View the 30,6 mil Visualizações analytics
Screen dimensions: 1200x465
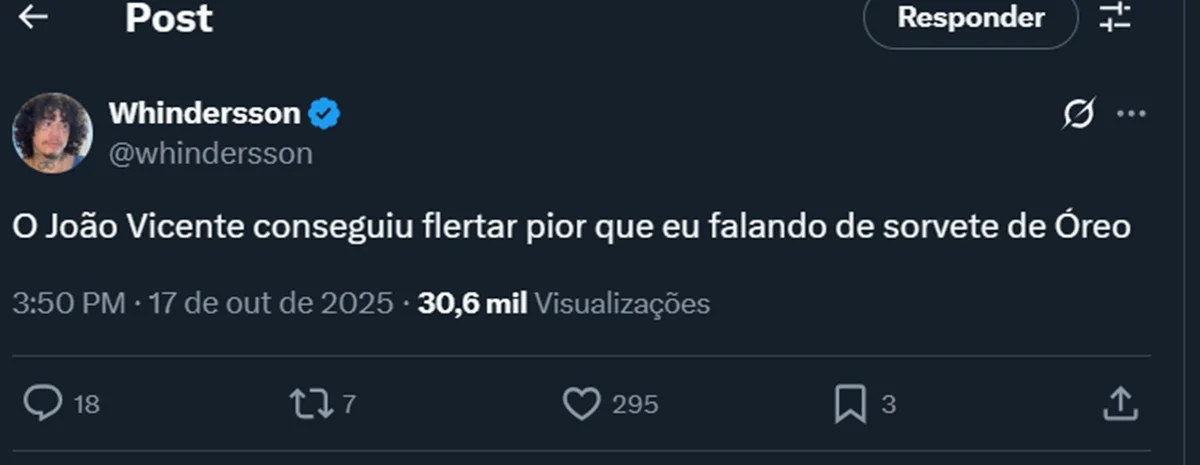pos(564,303)
